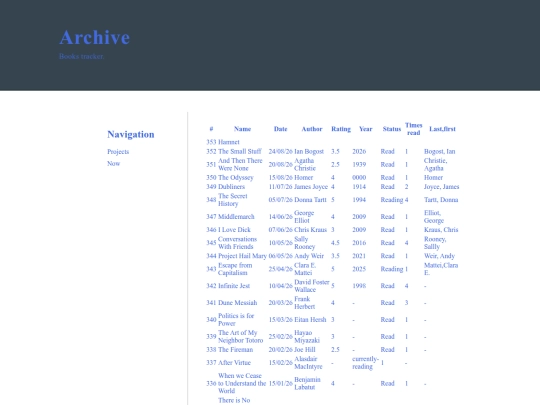
Task: Click the David Foster Wallace author cell
Action: tap(312, 286)
